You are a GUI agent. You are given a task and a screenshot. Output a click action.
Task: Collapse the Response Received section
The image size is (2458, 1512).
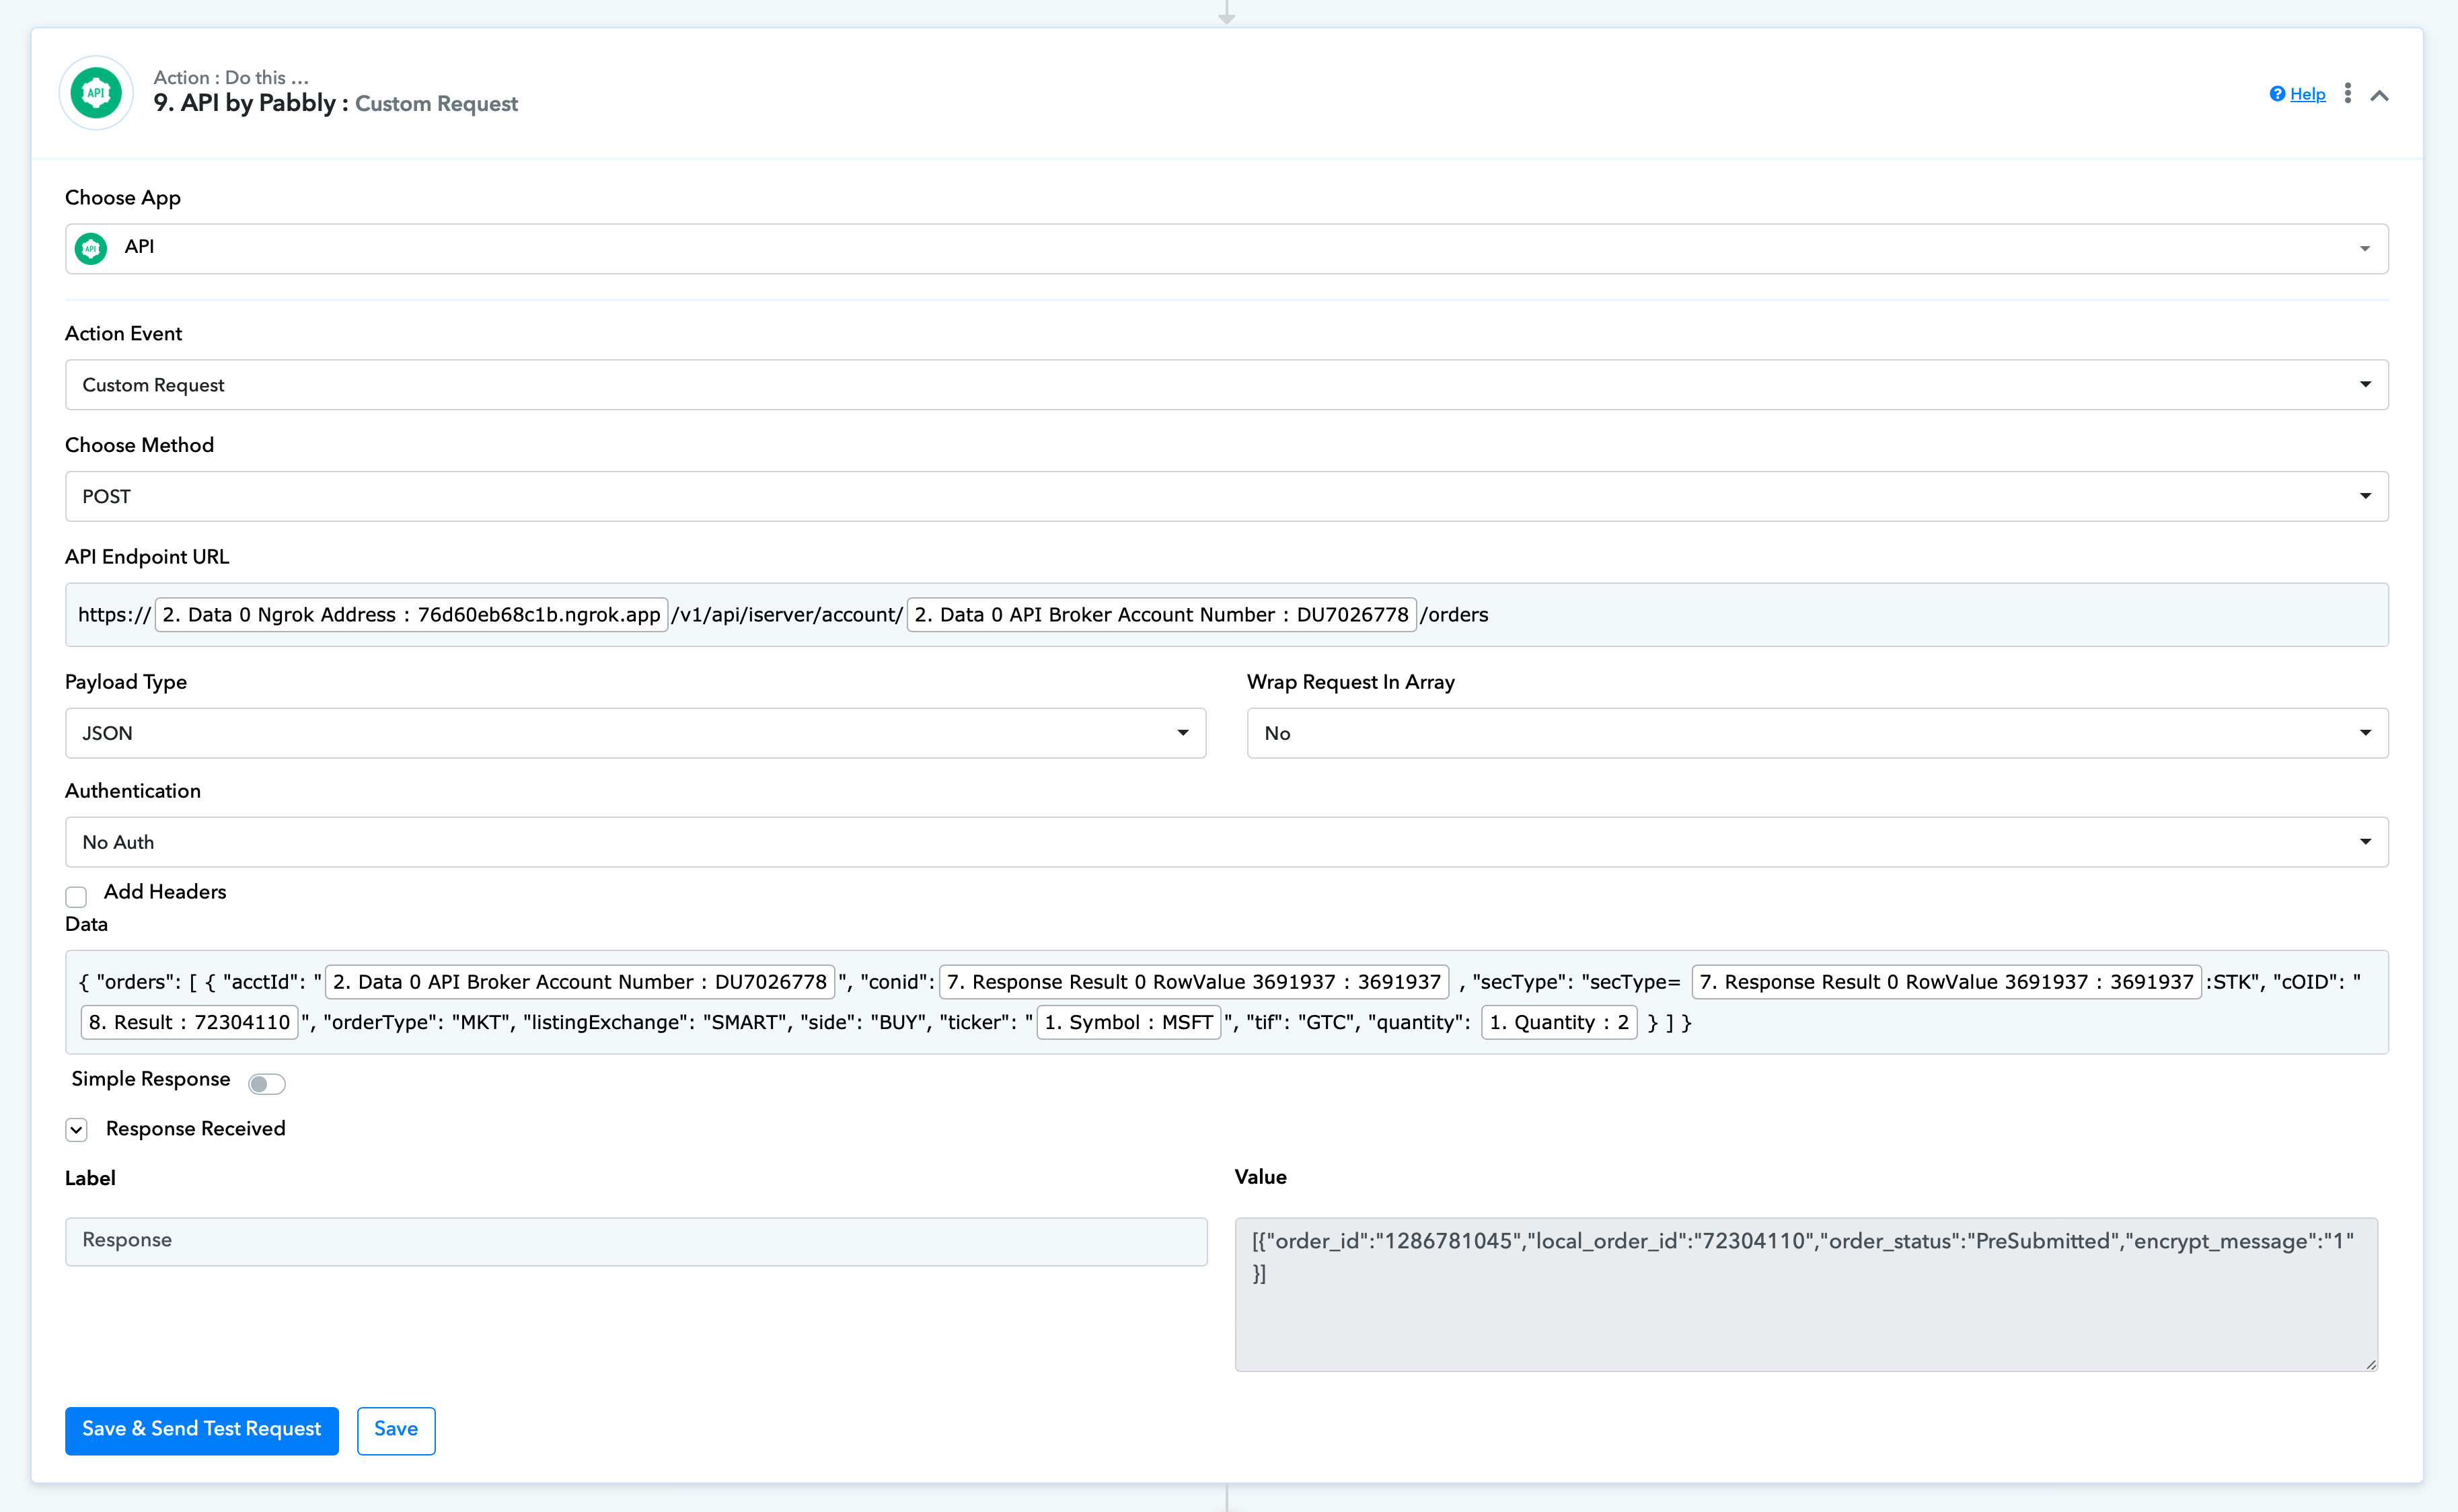tap(77, 1129)
